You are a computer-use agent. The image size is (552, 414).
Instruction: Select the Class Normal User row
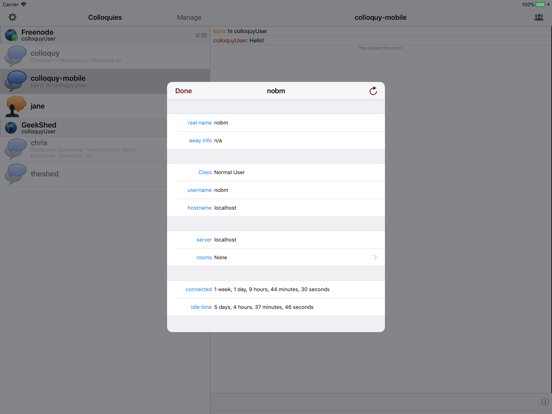click(x=276, y=172)
